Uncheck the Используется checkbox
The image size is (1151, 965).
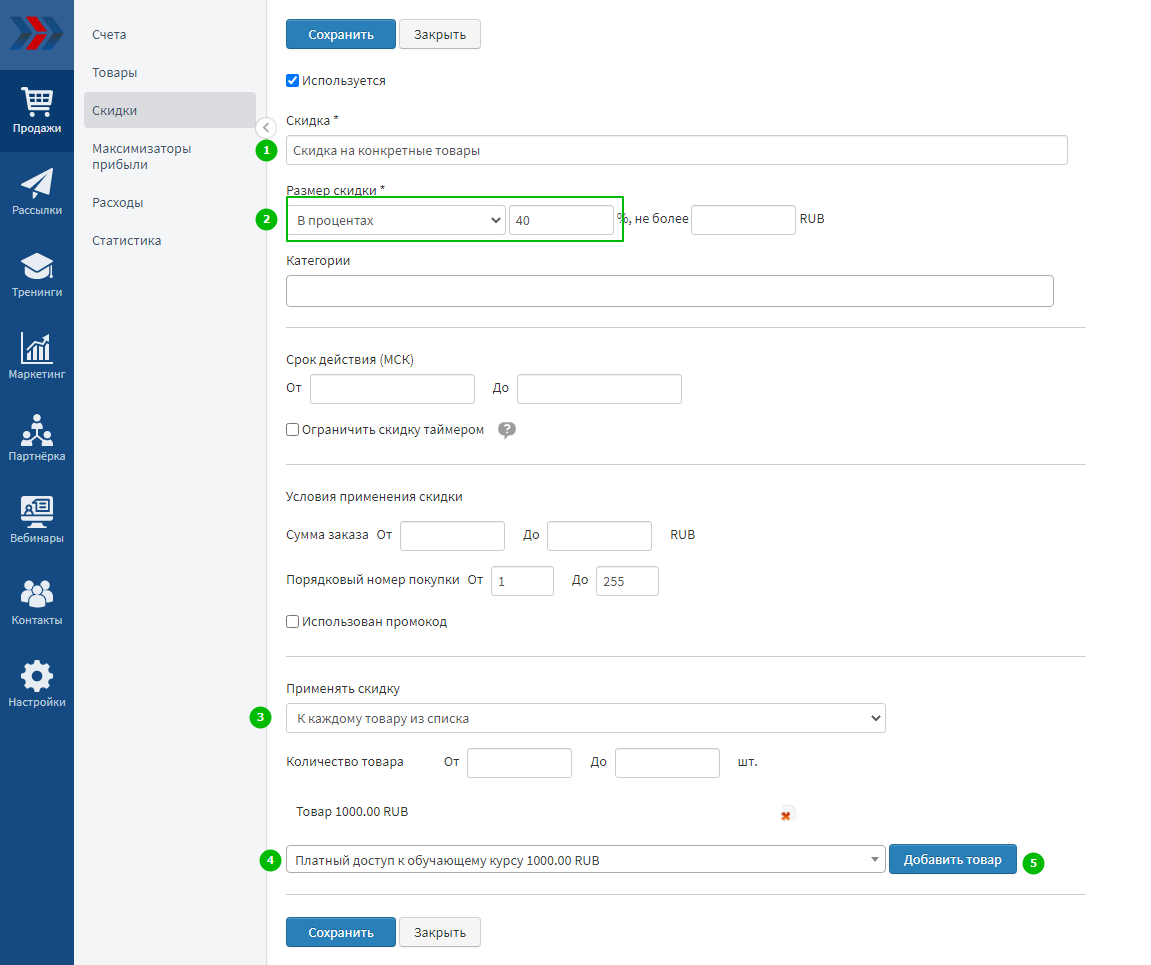[293, 81]
